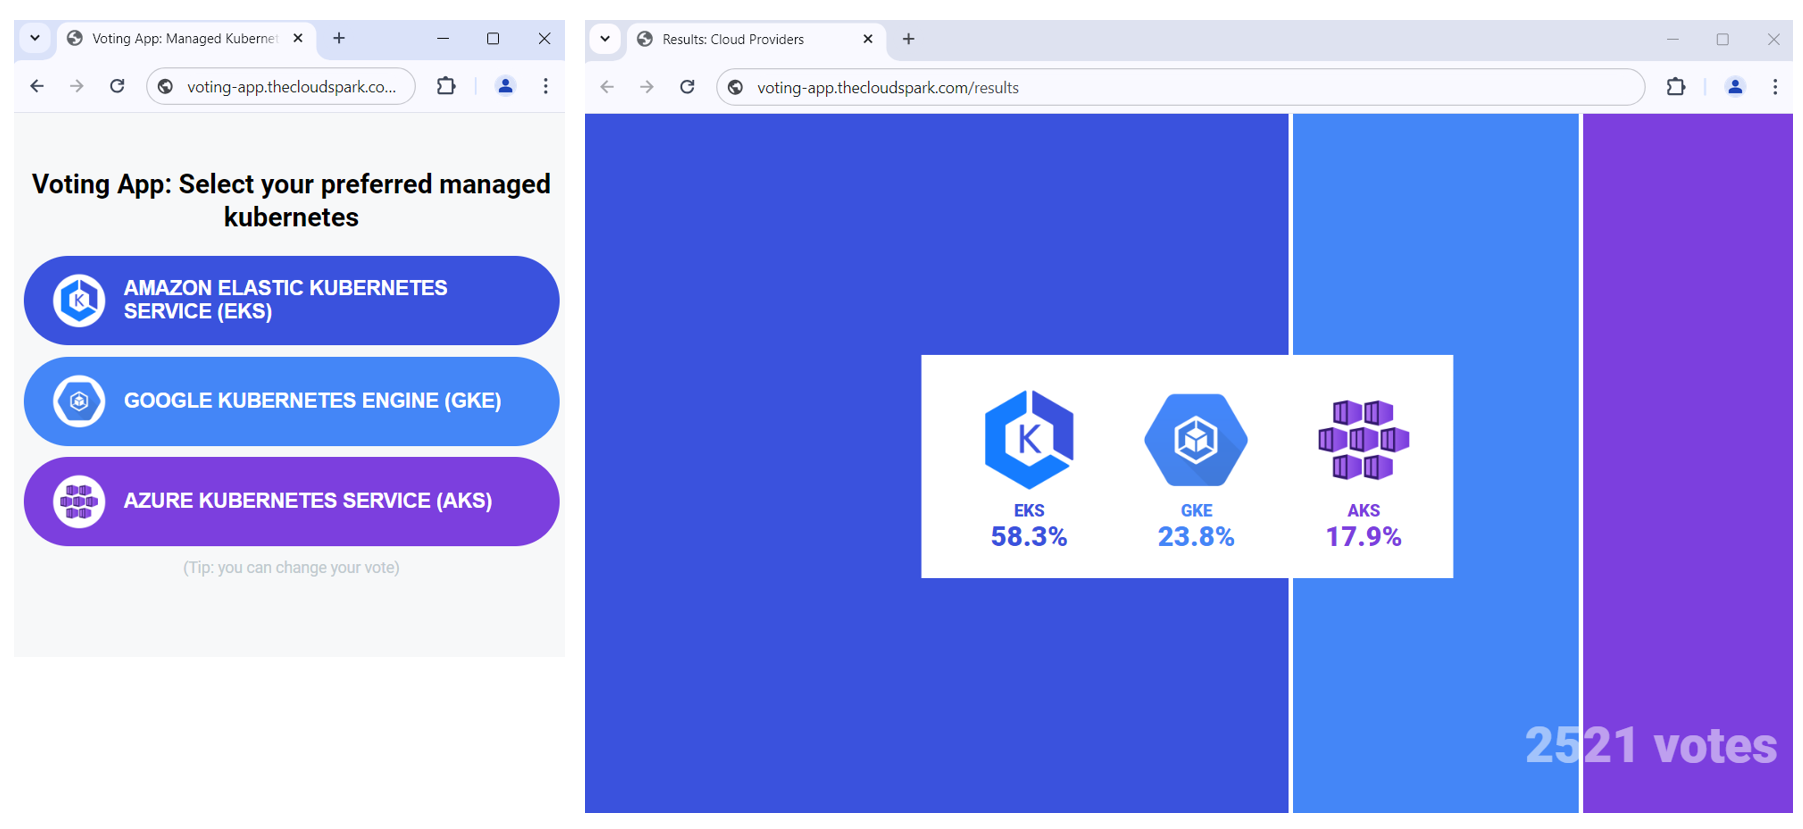
Task: Select the Results: Cloud Providers tab
Action: coord(756,40)
